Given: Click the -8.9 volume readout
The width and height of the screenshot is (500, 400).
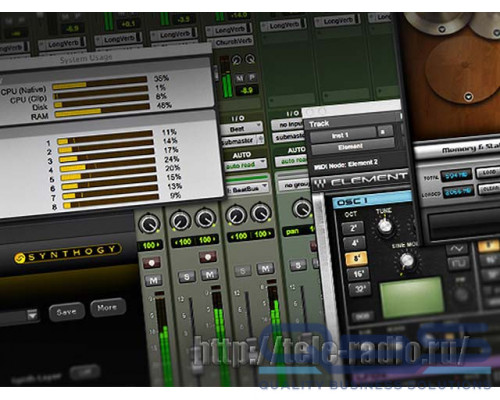Looking at the screenshot, I should 247,90.
